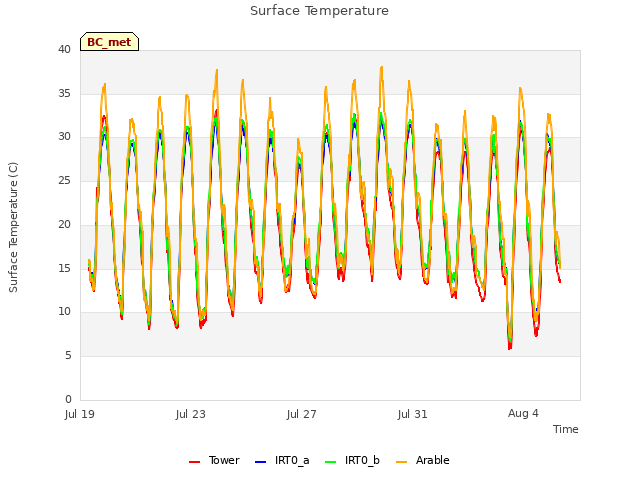This screenshot has height=480, width=640.
Task: Toggle the IRT0_b legend entry
Action: (352, 460)
